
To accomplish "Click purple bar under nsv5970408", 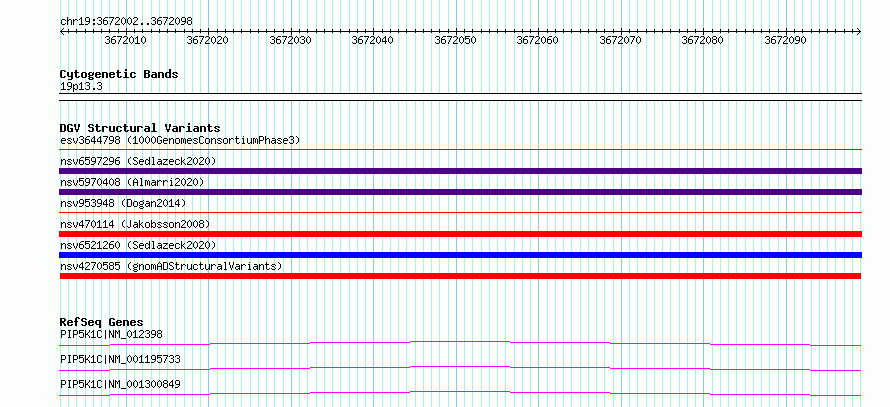I will tap(460, 192).
